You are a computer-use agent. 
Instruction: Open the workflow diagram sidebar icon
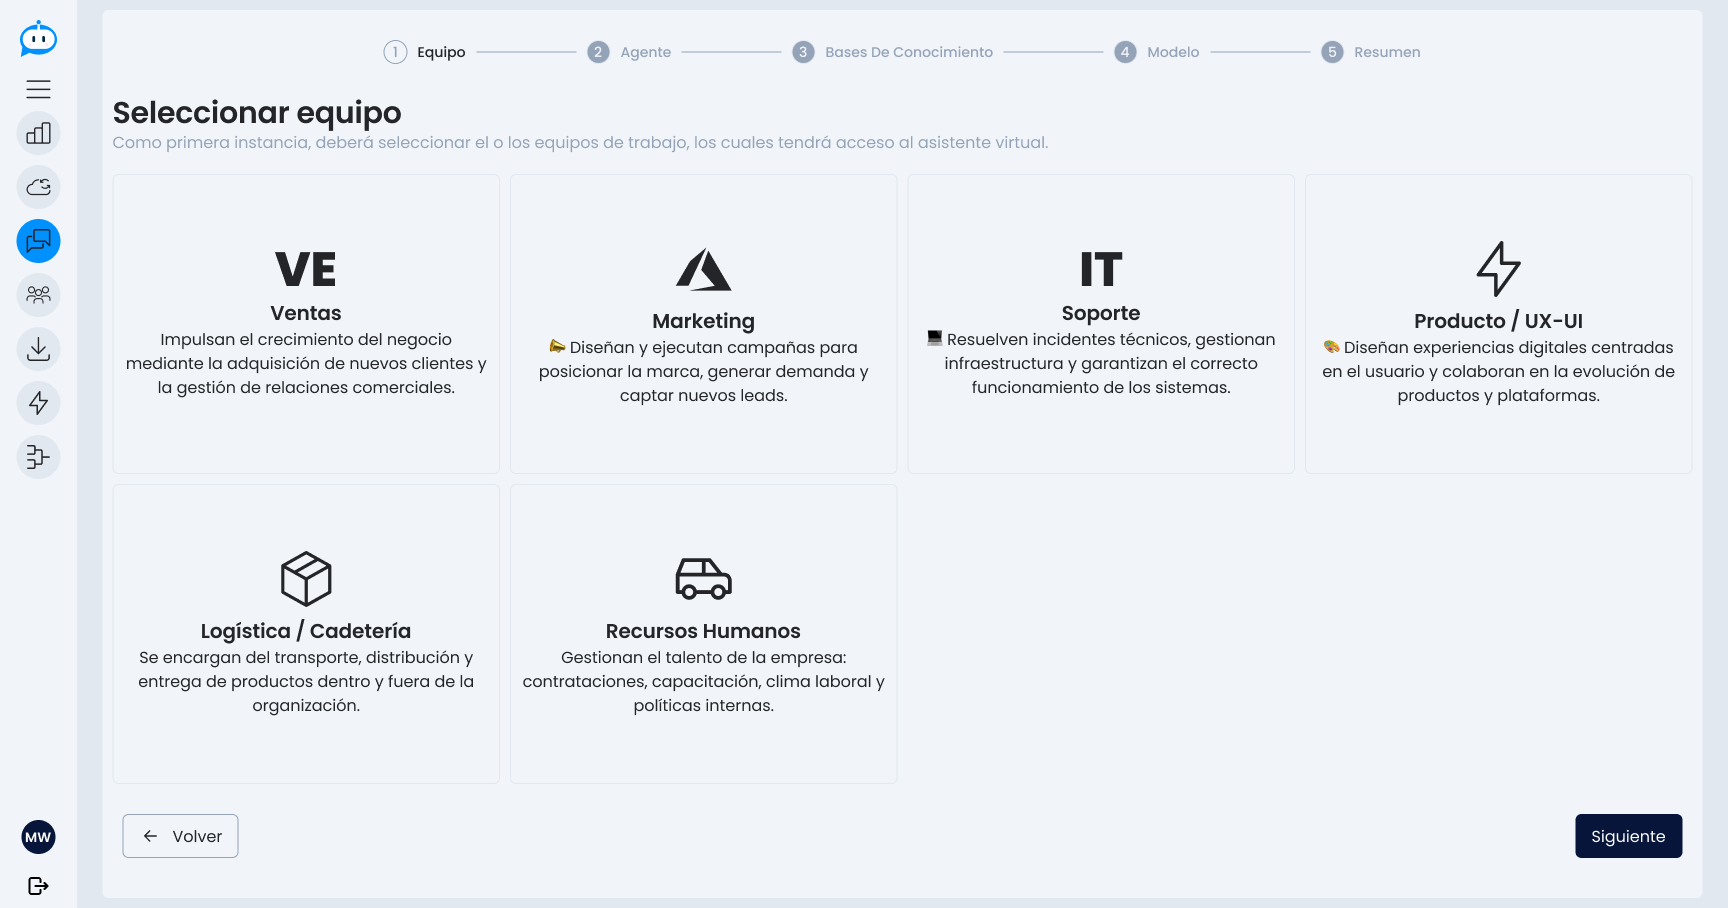[x=38, y=457]
